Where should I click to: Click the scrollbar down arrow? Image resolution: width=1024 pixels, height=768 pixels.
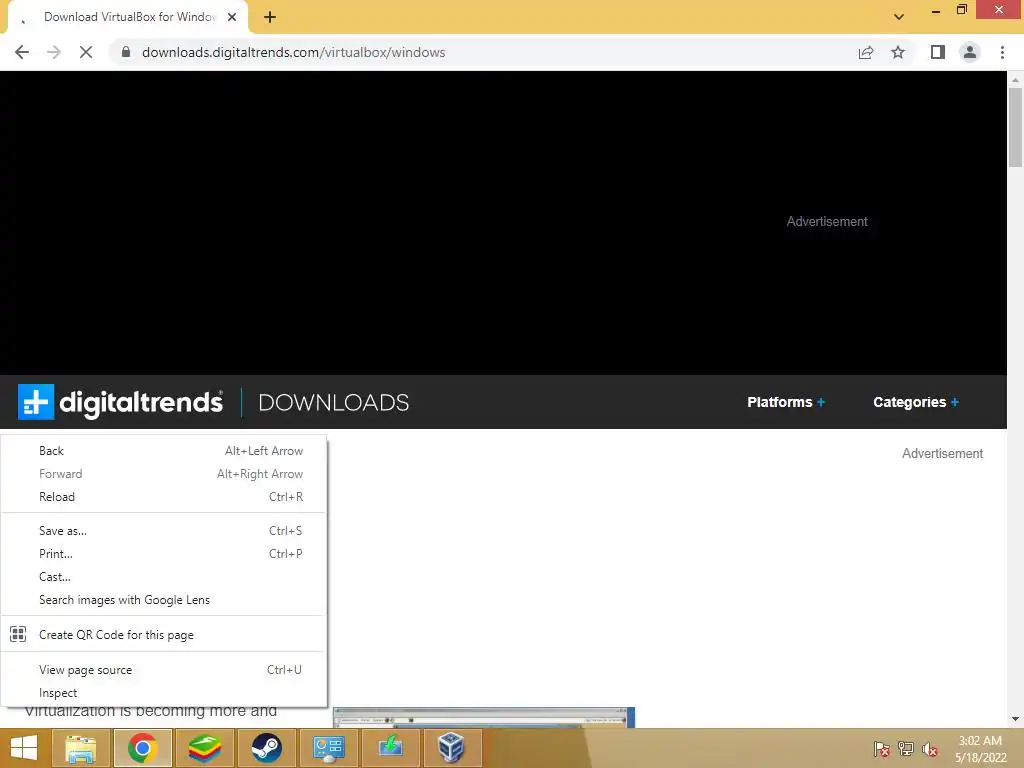[x=1015, y=719]
